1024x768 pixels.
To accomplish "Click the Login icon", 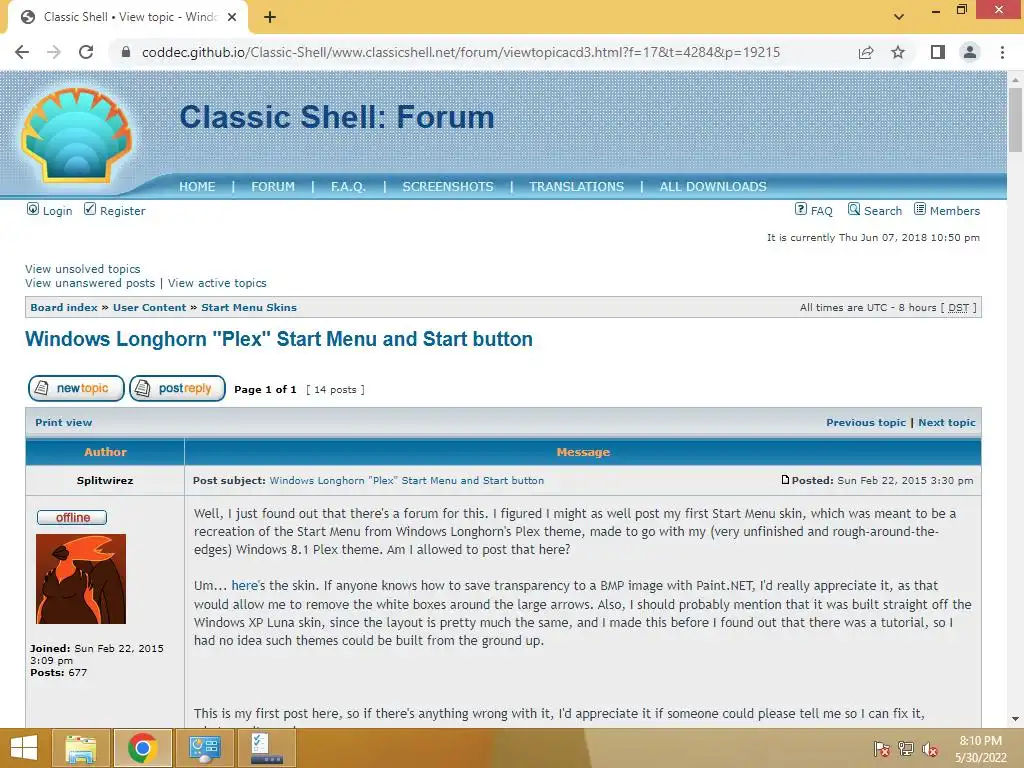I will point(33,209).
